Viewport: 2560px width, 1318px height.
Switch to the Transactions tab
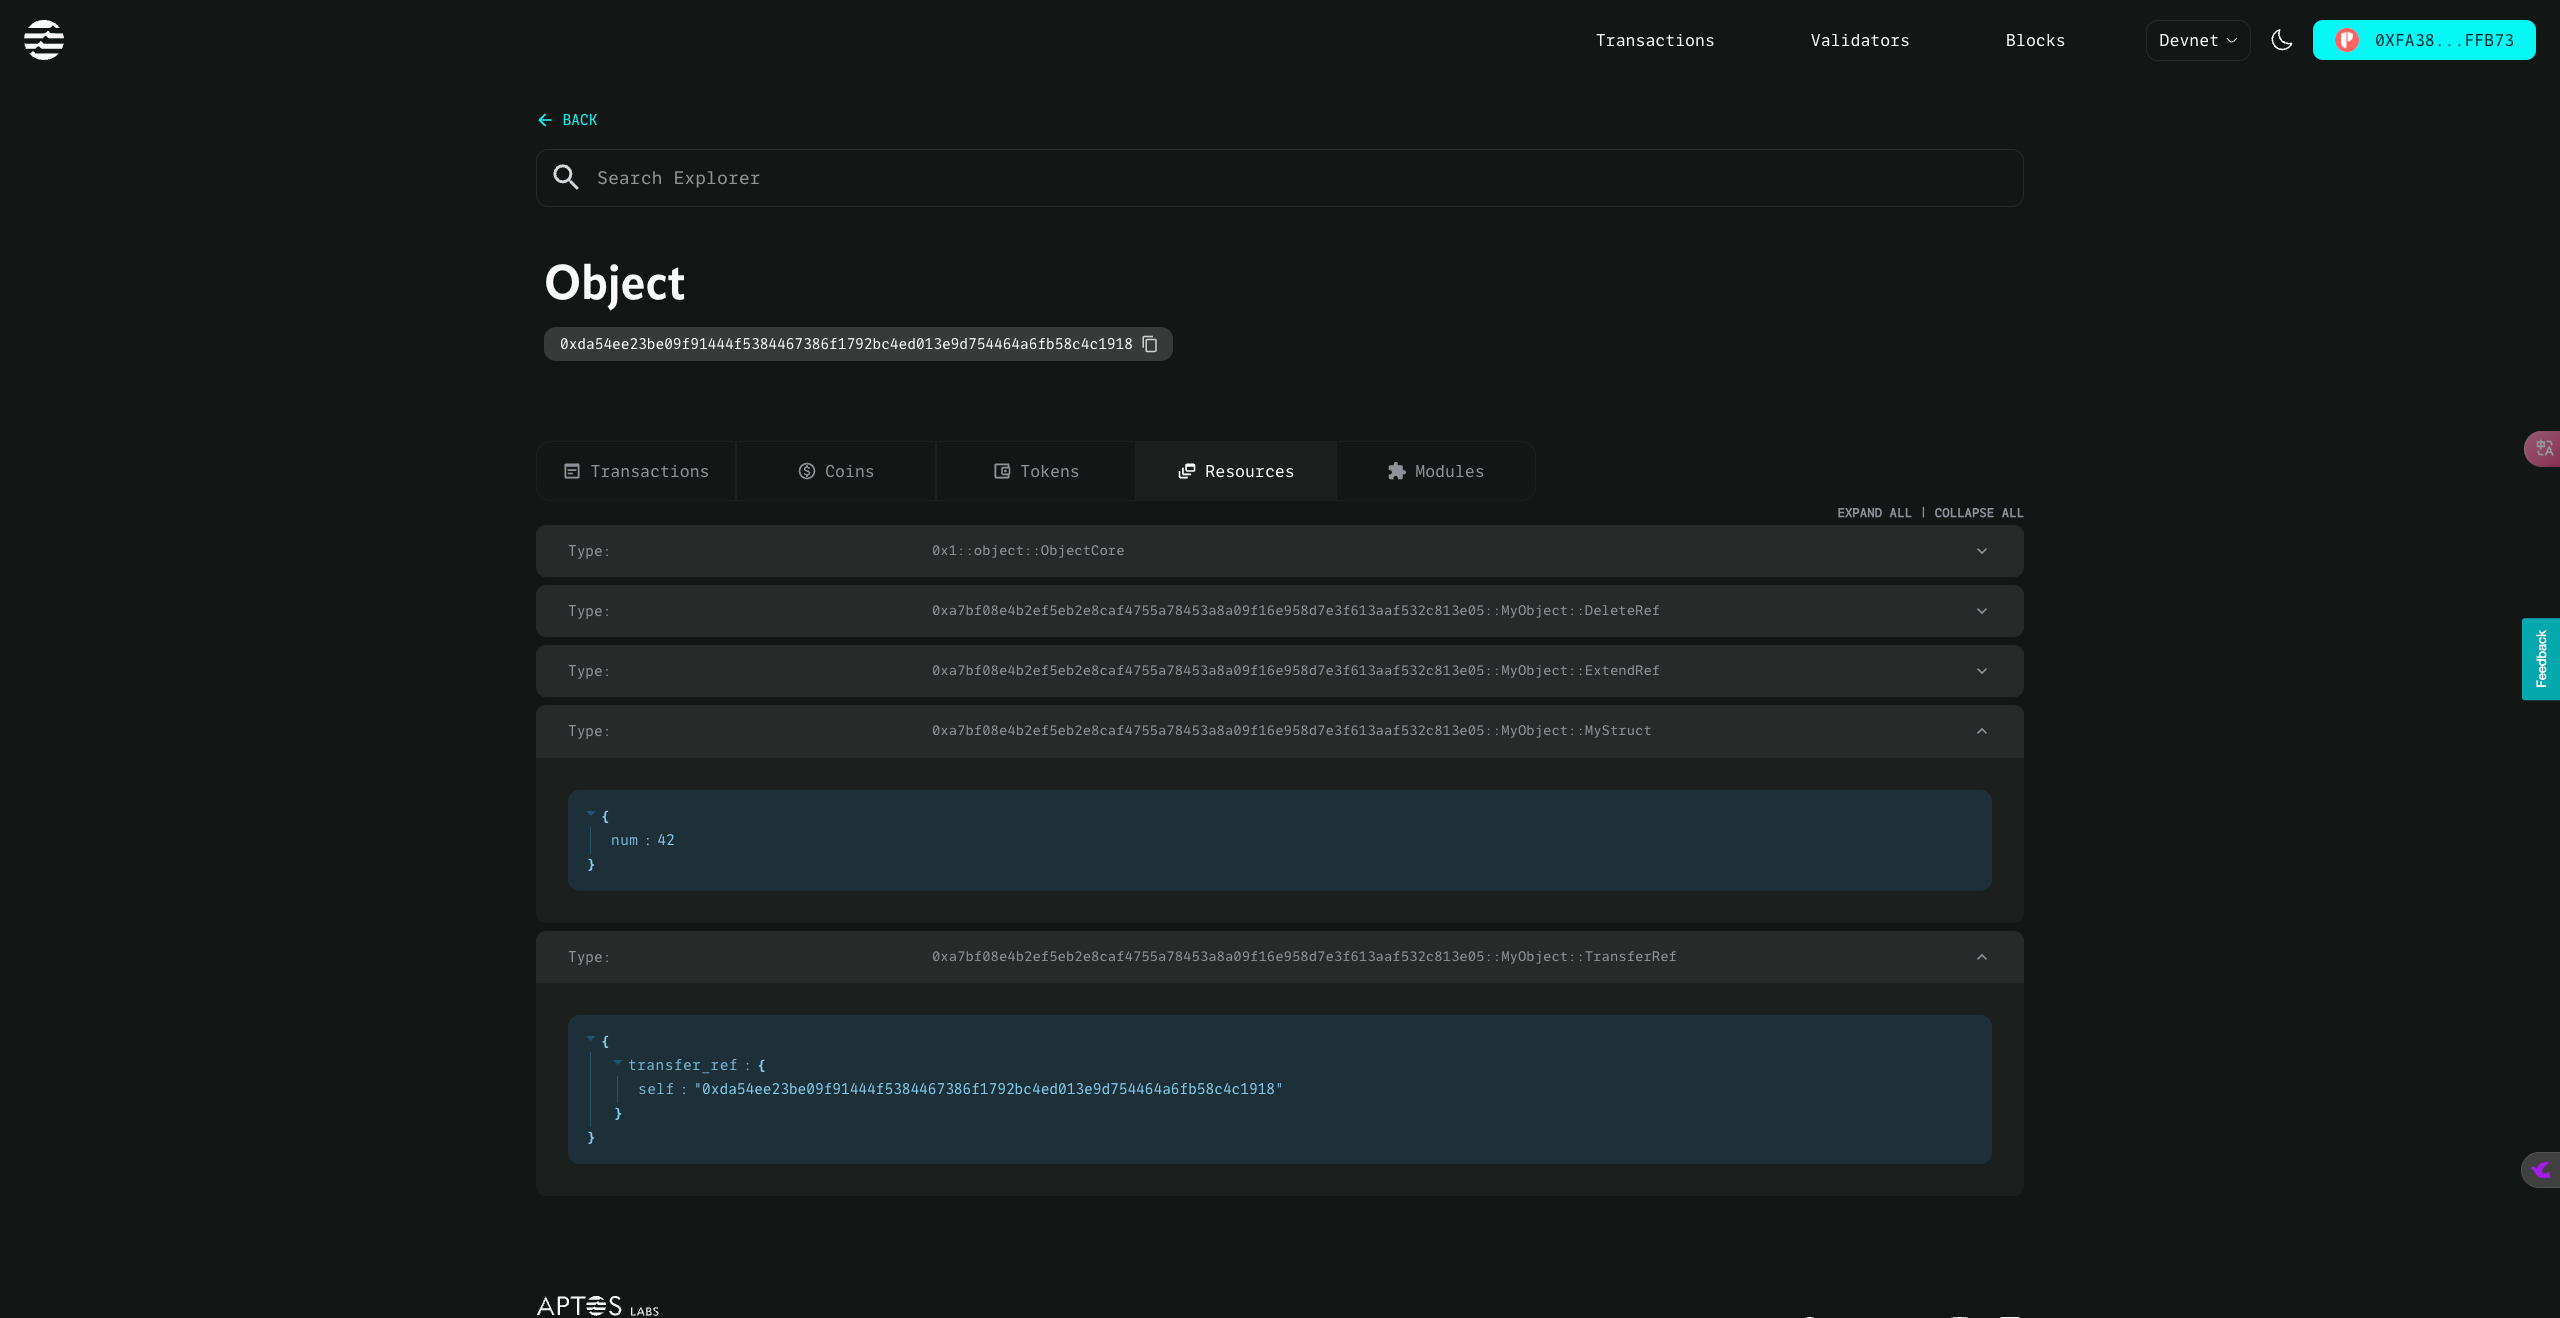636,471
